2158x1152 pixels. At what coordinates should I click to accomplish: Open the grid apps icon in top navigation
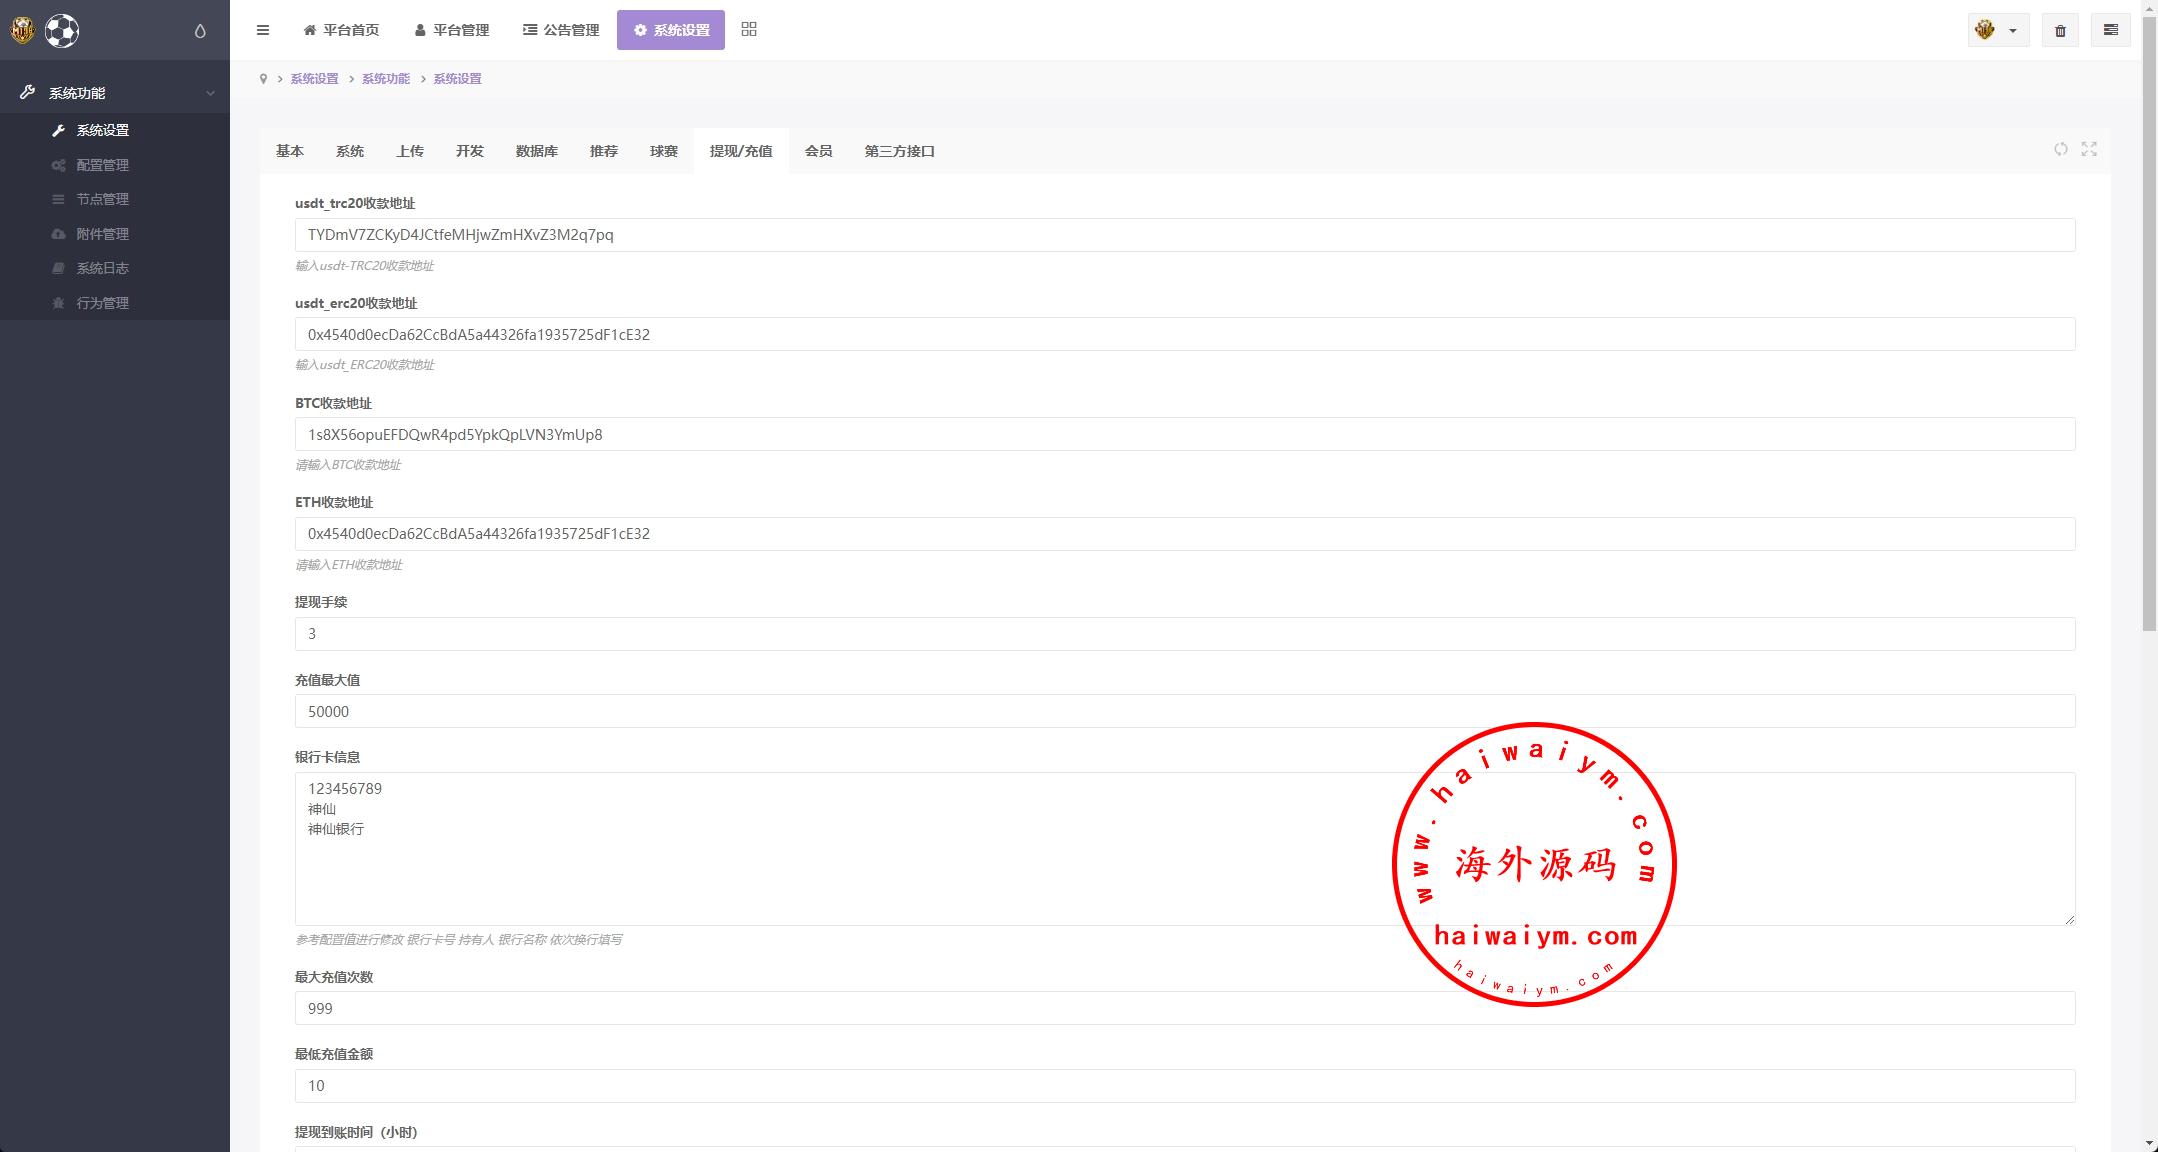[749, 30]
